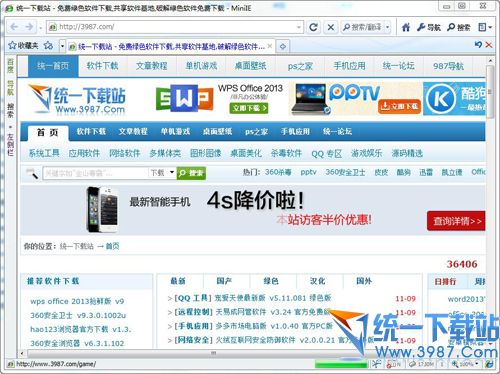Stop loading with the X icon
Image resolution: width=500 pixels, height=374 pixels.
(x=330, y=27)
